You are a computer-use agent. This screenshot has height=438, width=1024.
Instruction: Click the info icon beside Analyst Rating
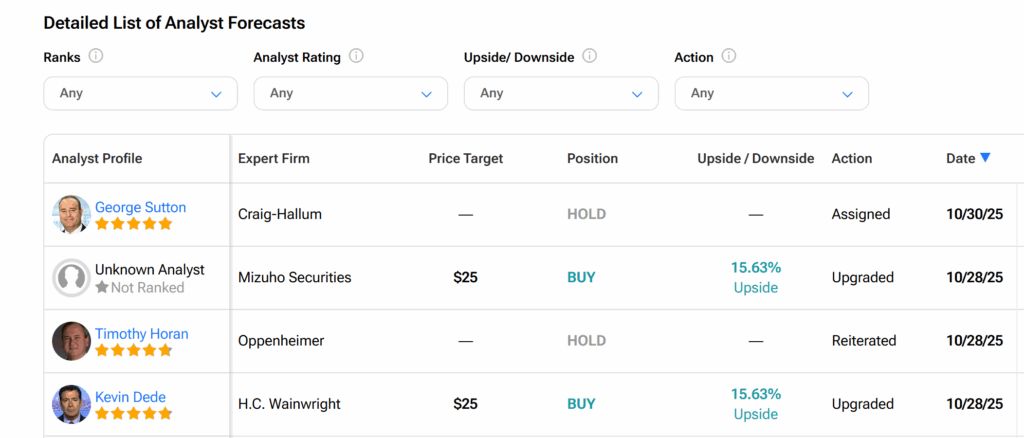356,57
